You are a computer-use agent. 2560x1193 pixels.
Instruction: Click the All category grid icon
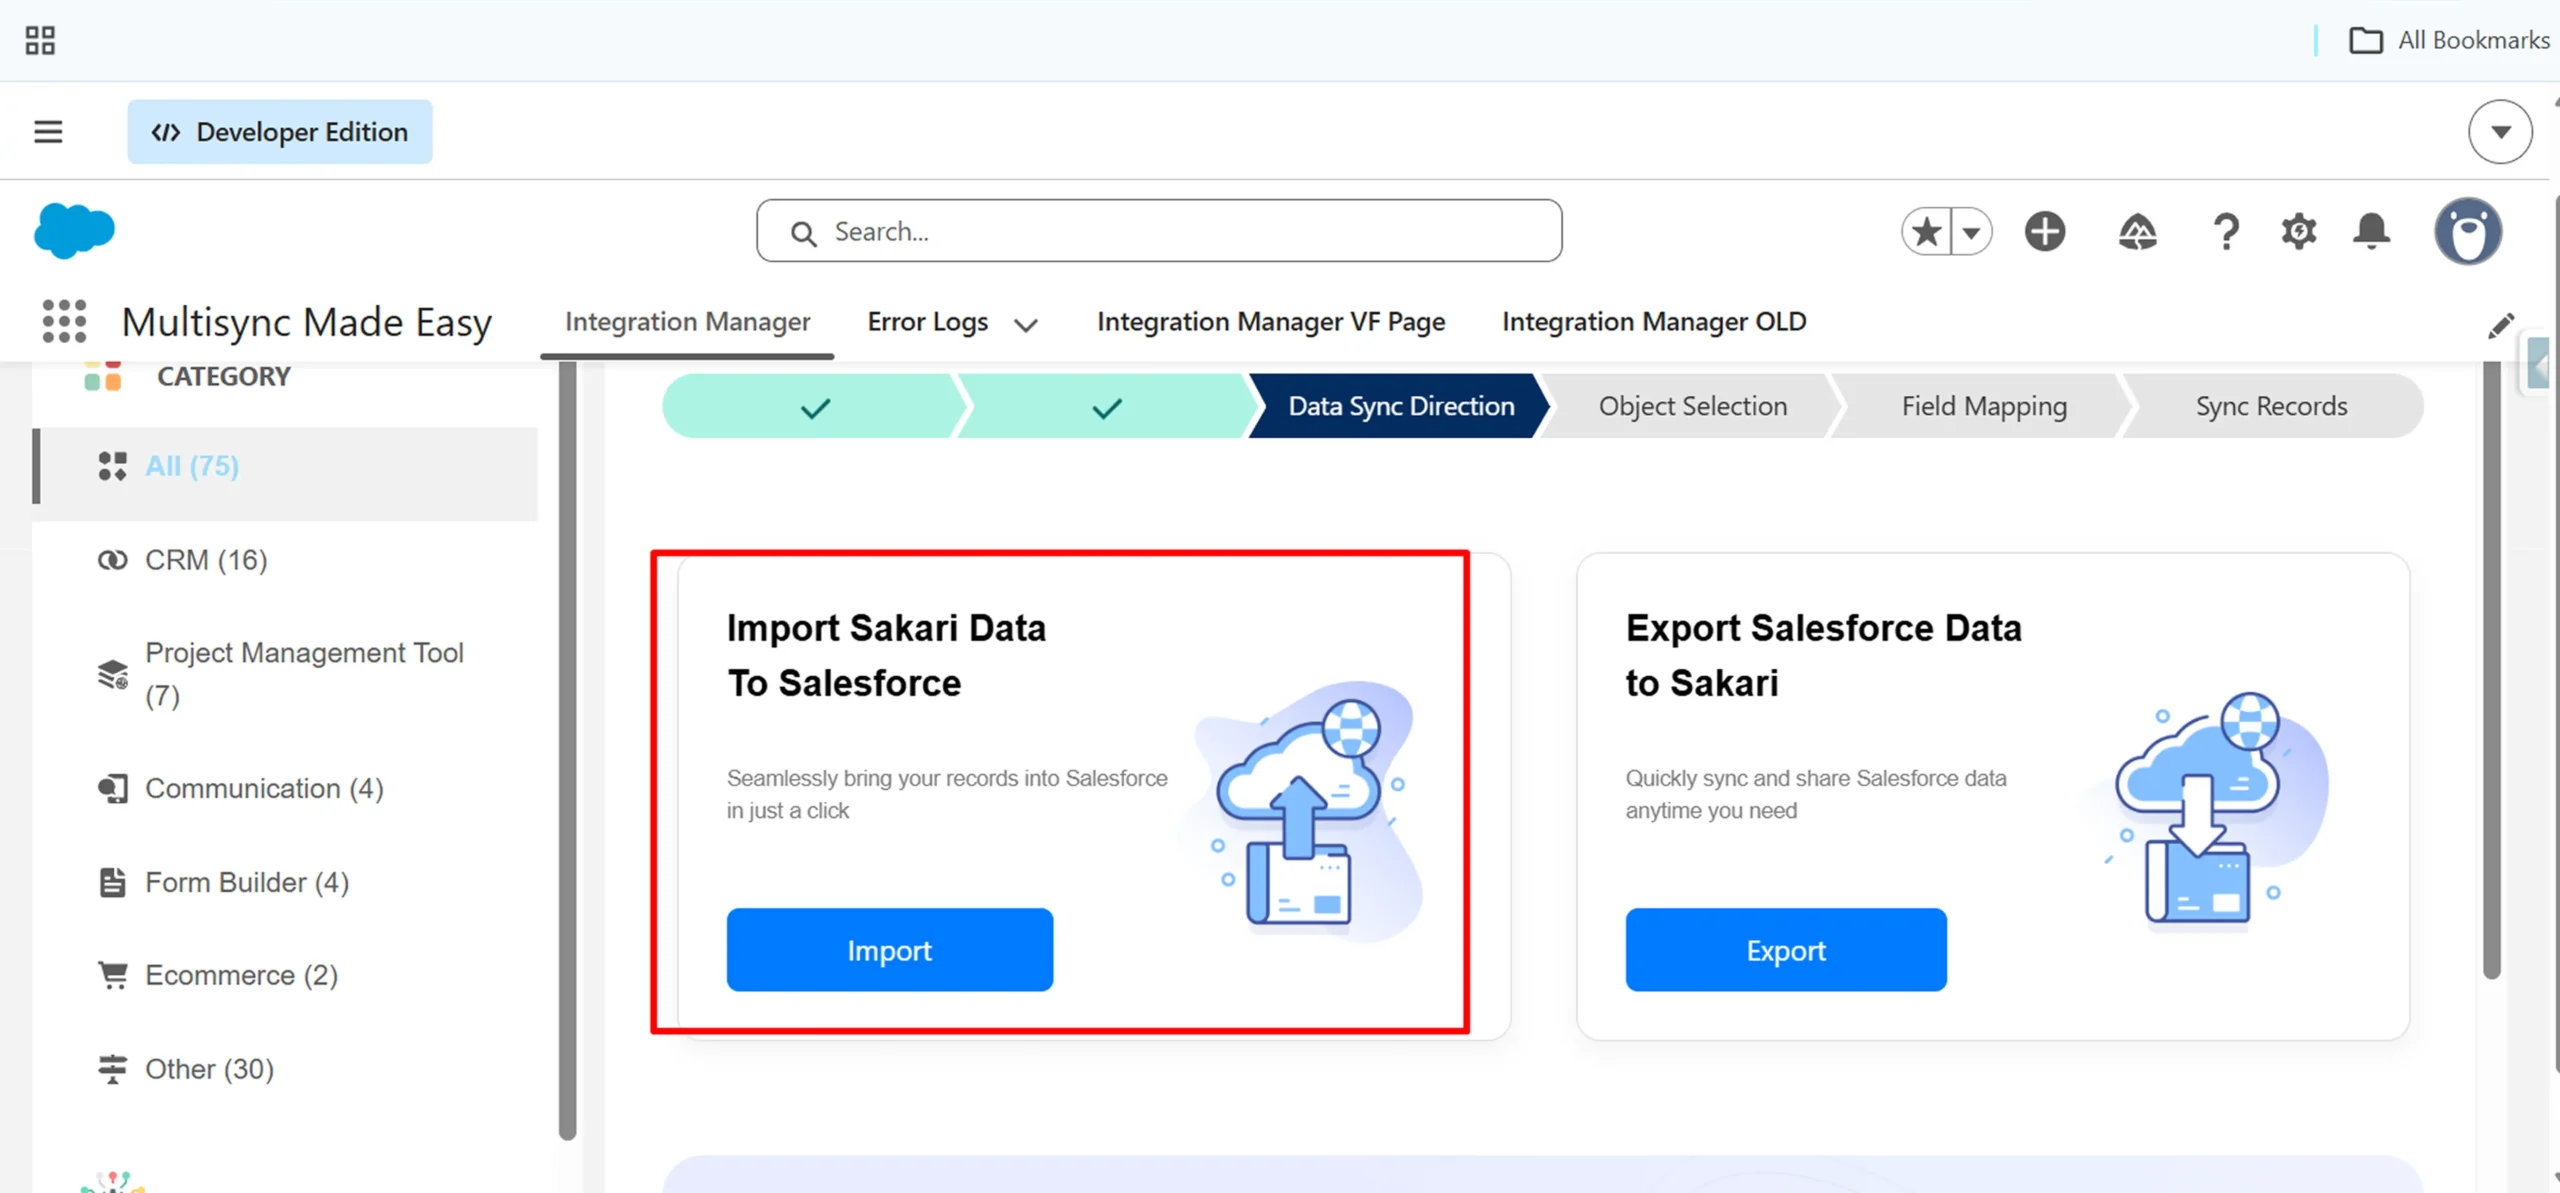point(112,466)
